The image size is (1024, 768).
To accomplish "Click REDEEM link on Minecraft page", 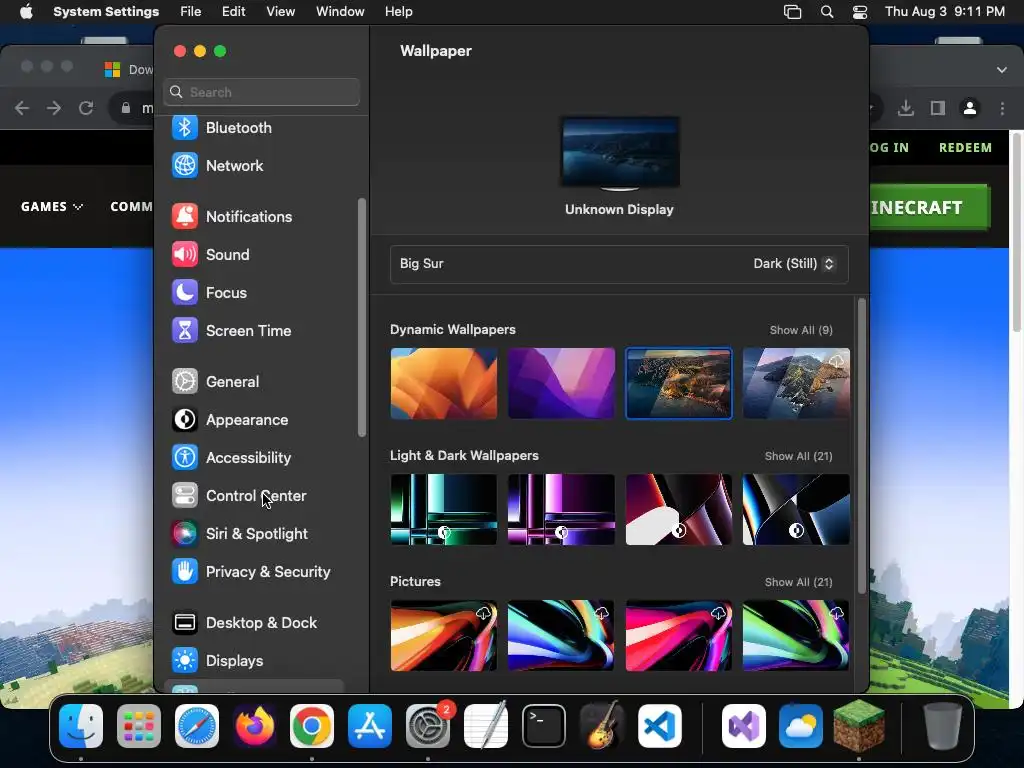I will click(x=965, y=148).
